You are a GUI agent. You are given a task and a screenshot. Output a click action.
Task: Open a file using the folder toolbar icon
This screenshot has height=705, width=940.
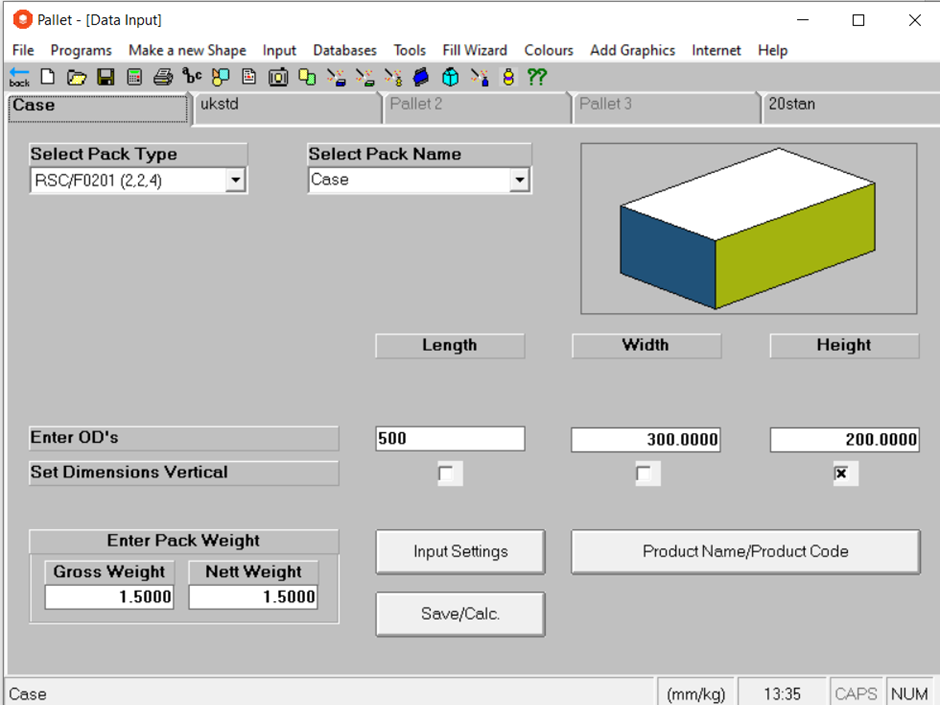[76, 77]
